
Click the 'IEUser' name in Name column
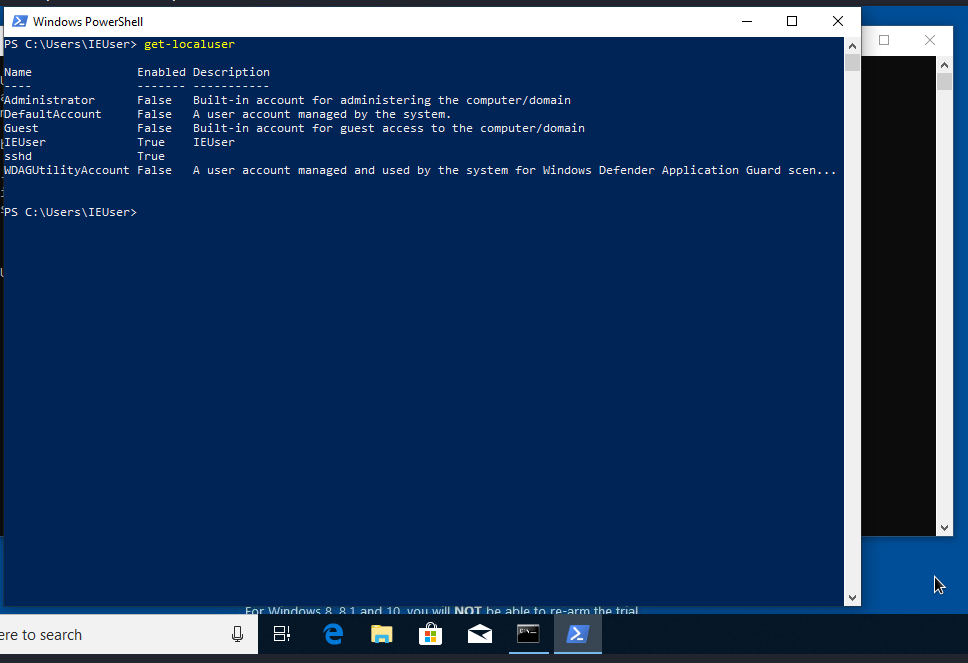25,142
